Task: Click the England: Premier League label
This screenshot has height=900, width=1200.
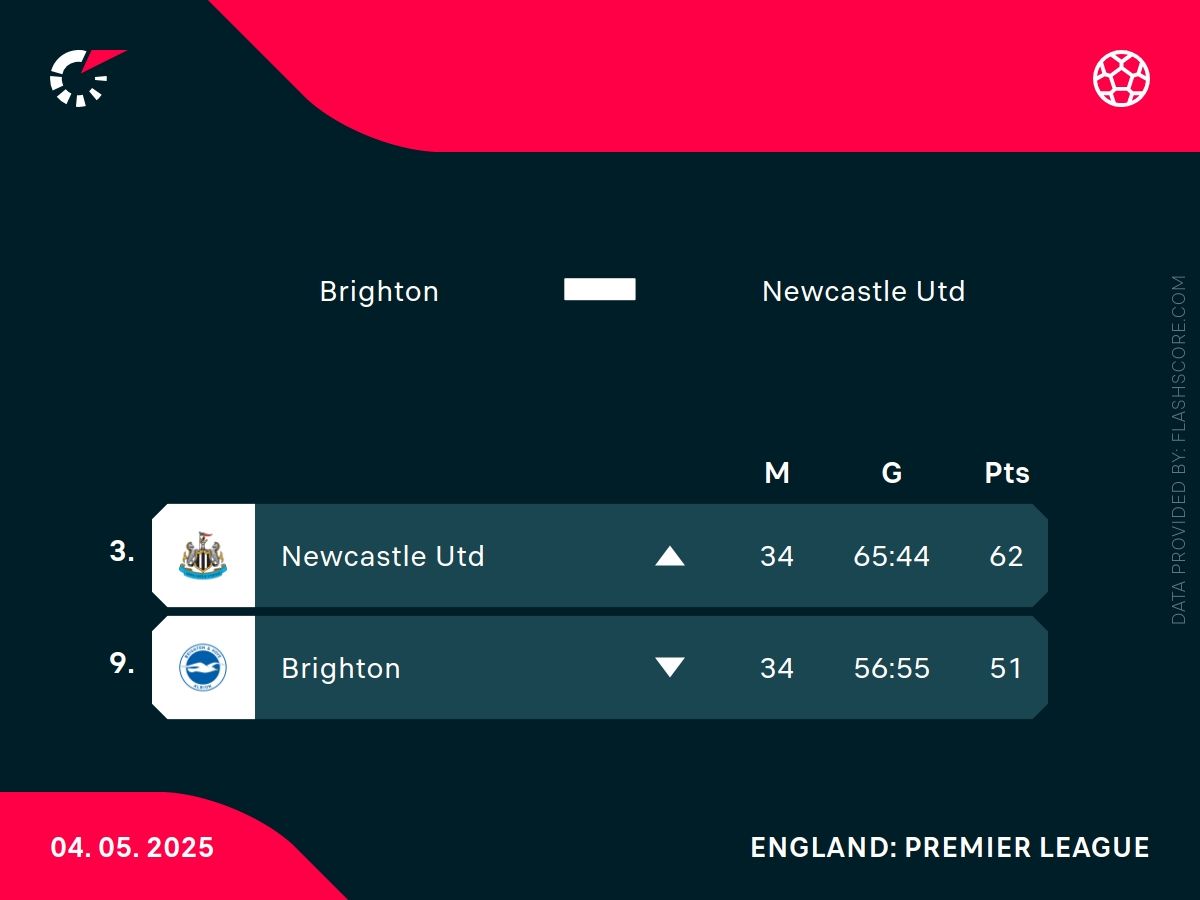Action: 950,848
